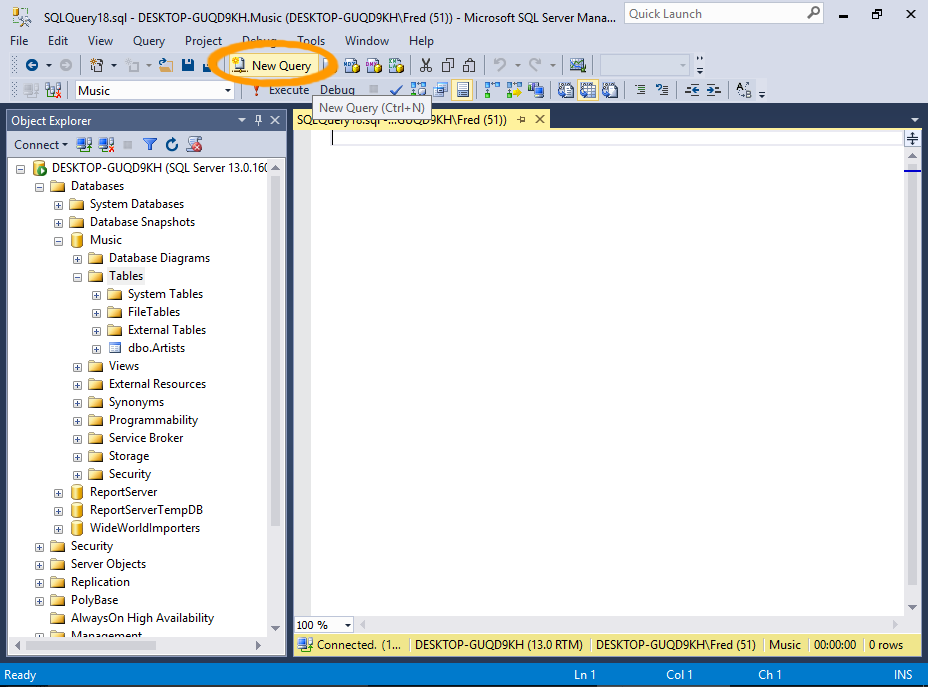Expand the dbo.Artists table node
Viewport: 928px width, 687px height.
[97, 348]
